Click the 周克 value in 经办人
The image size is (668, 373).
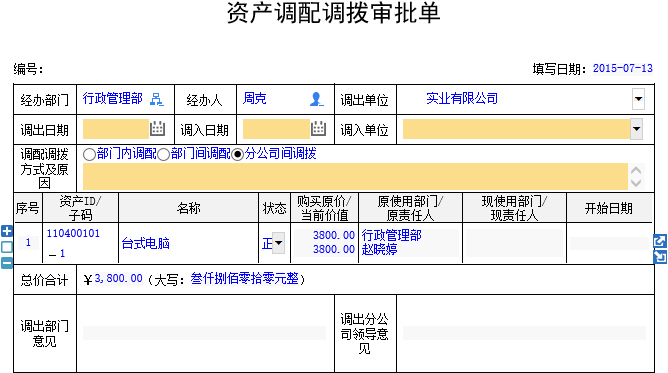click(255, 98)
